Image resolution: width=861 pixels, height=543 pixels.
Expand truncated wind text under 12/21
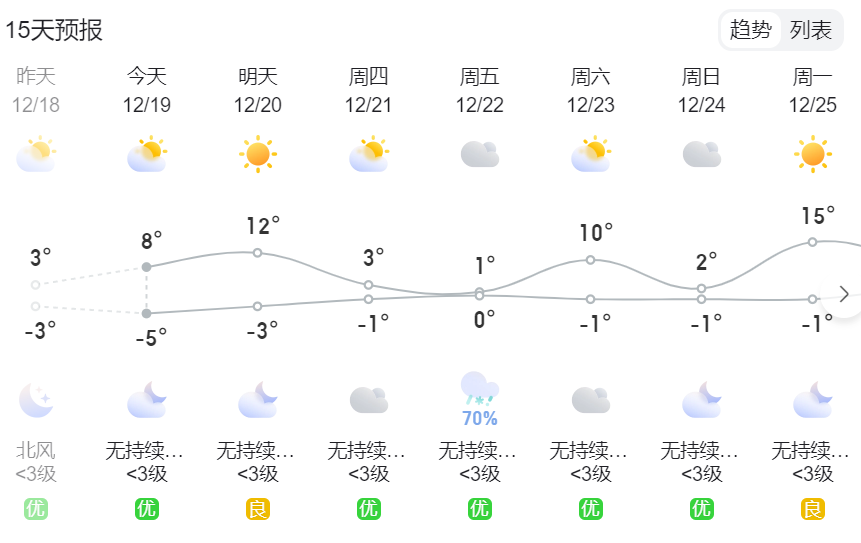(x=366, y=451)
